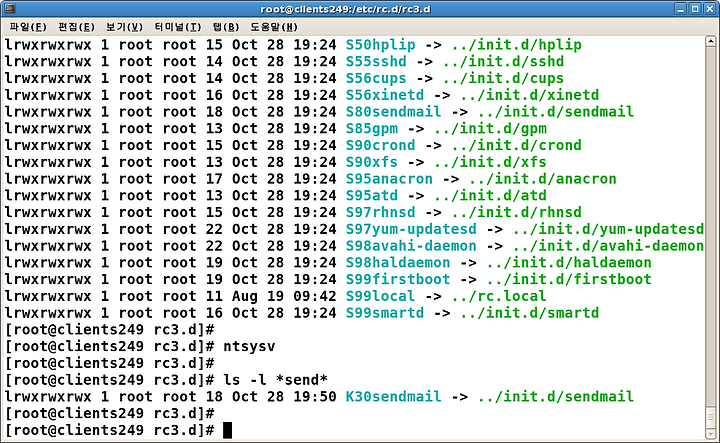Image resolution: width=720 pixels, height=443 pixels.
Task: Click the ../init.d/anacron target path
Action: click(x=543, y=179)
